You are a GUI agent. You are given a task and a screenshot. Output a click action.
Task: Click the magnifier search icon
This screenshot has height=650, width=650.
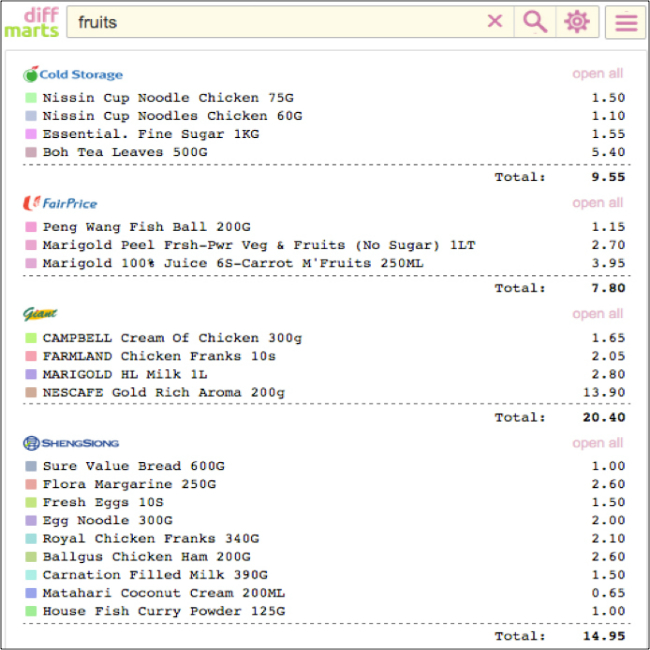pyautogui.click(x=535, y=22)
